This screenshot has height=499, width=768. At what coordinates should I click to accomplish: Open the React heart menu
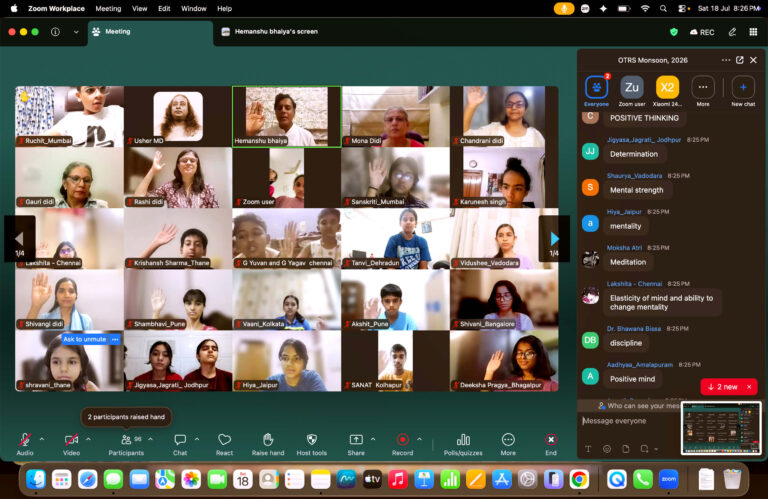tap(224, 444)
